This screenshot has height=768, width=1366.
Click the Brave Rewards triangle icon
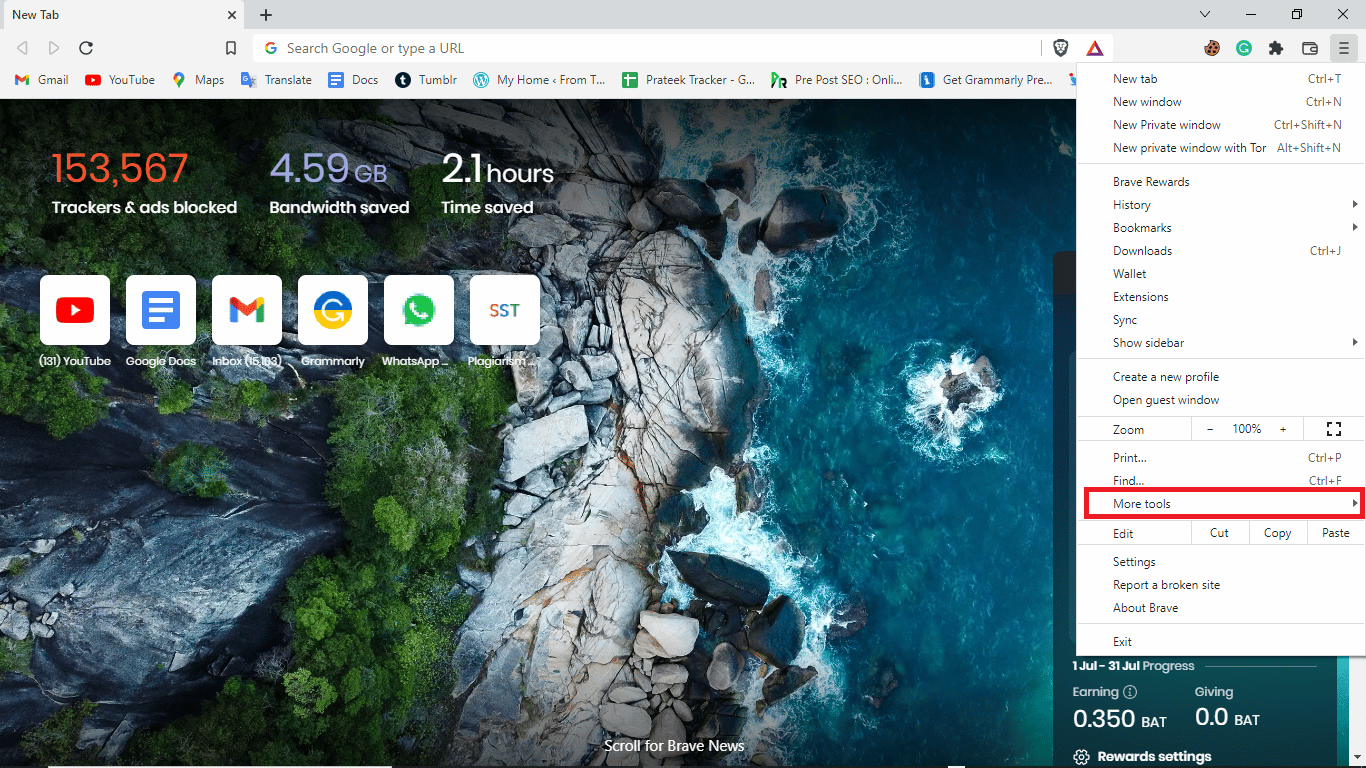tap(1095, 48)
